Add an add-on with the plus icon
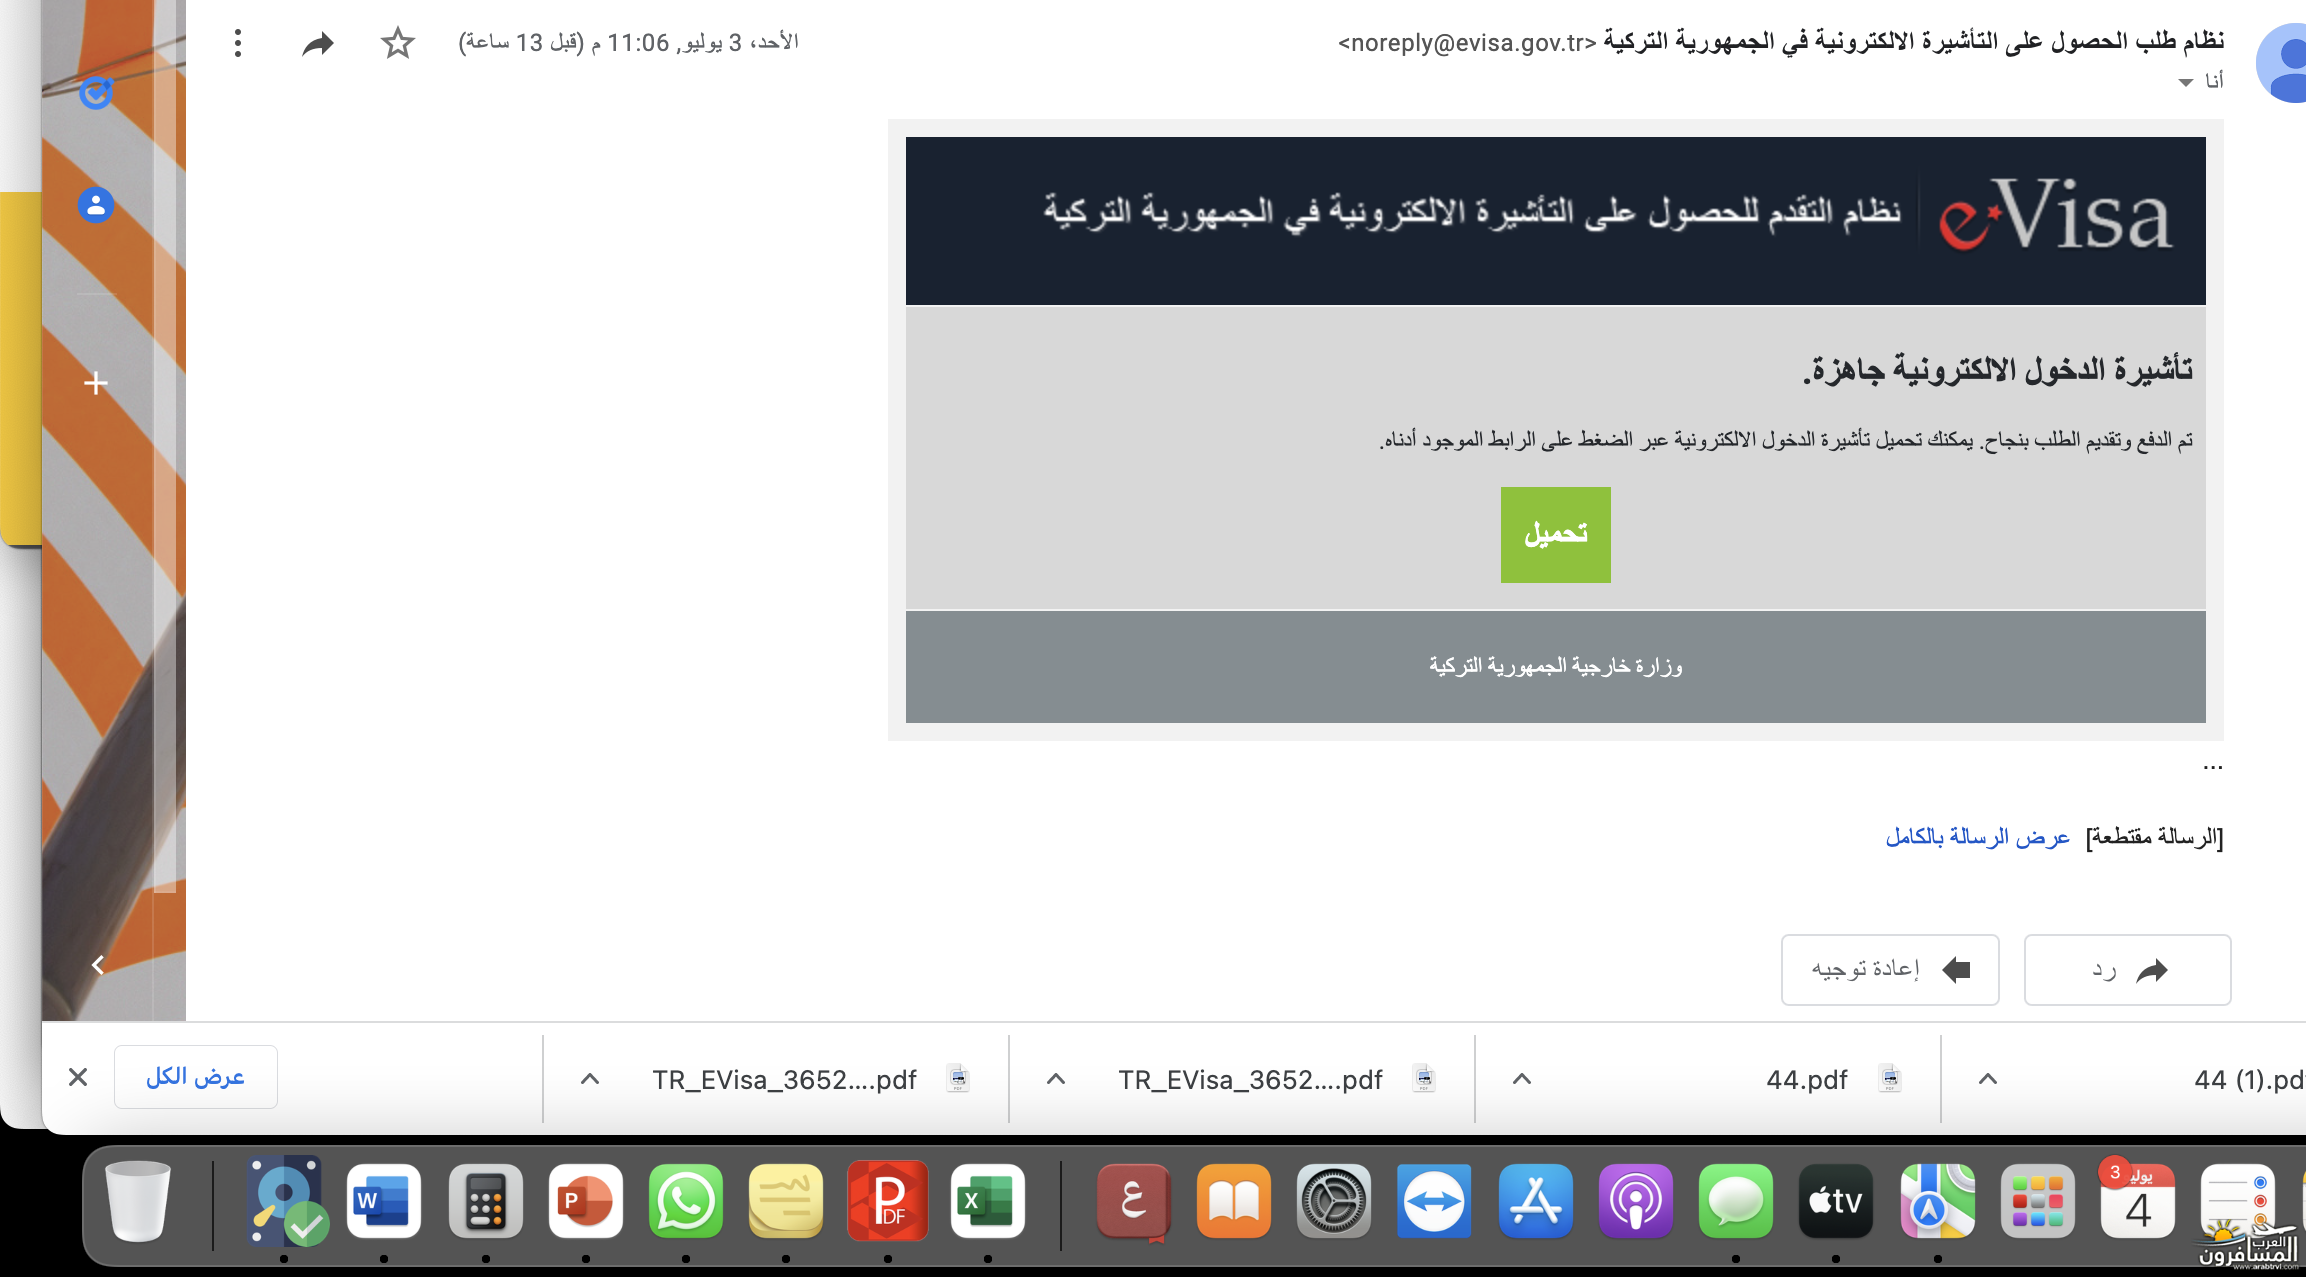The width and height of the screenshot is (2306, 1277). pyautogui.click(x=96, y=383)
